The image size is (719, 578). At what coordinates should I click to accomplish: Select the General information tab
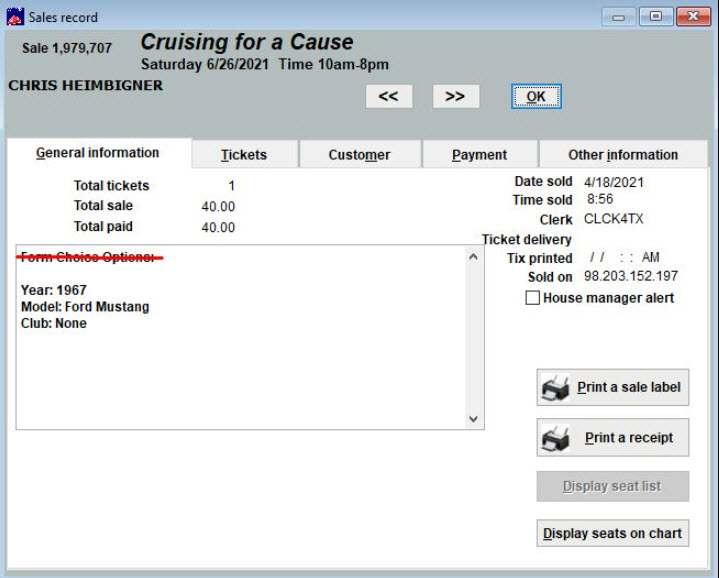[98, 153]
